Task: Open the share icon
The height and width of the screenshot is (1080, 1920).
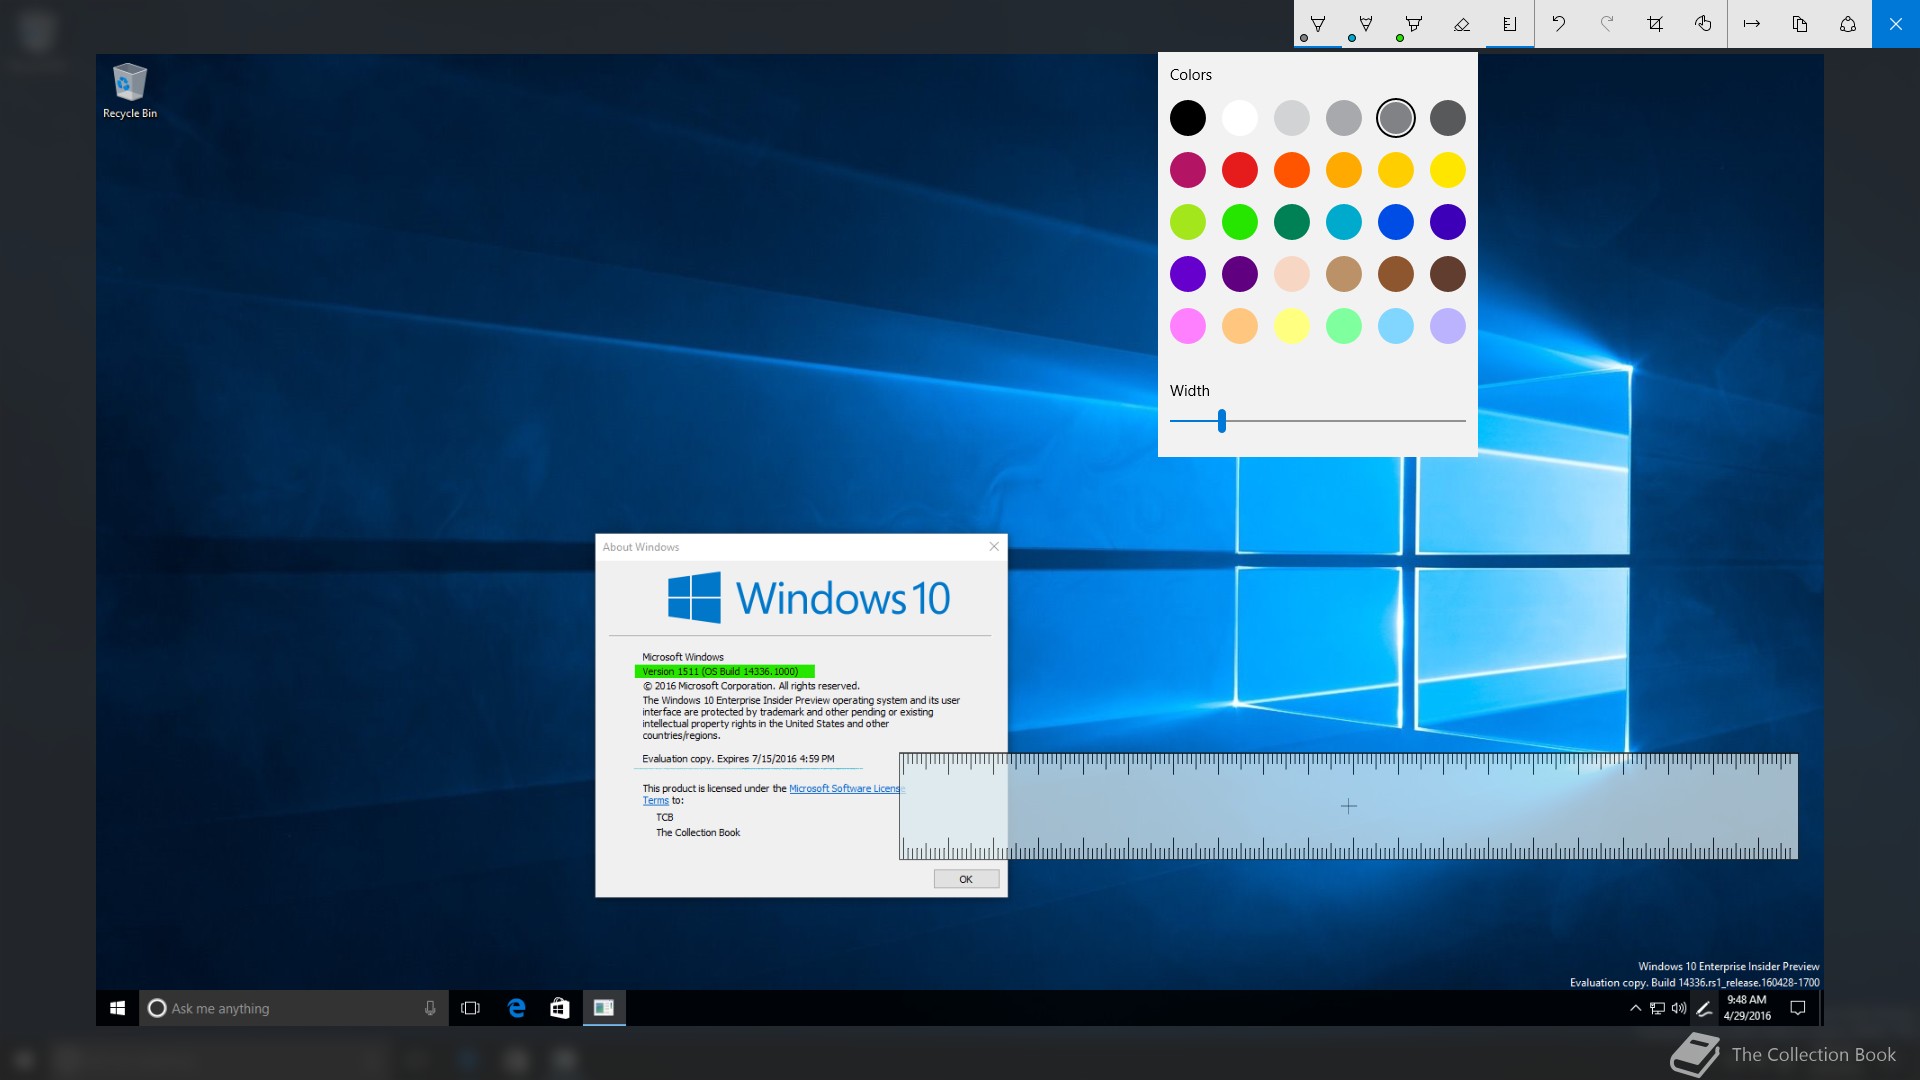Action: pyautogui.click(x=1848, y=24)
